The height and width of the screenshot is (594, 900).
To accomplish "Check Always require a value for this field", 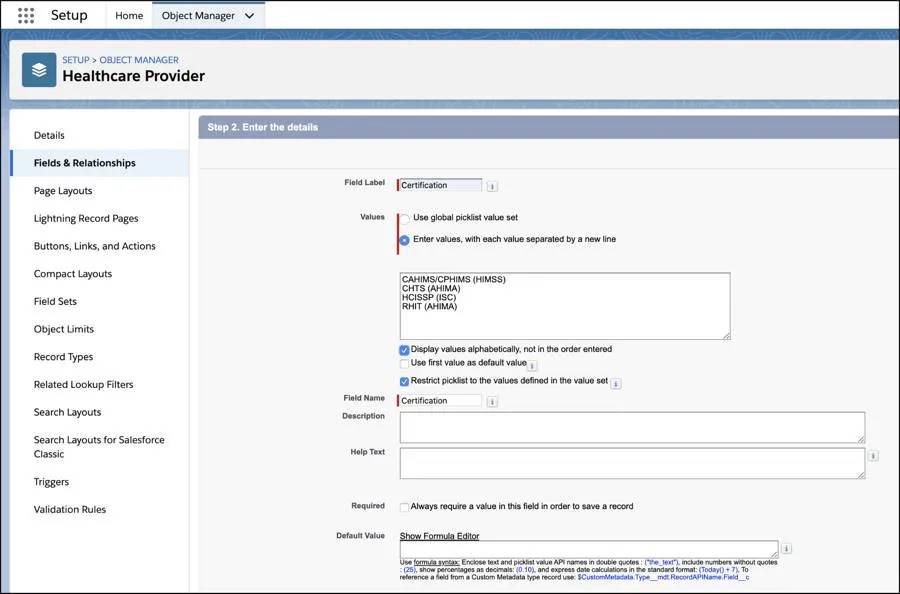I will tap(403, 506).
